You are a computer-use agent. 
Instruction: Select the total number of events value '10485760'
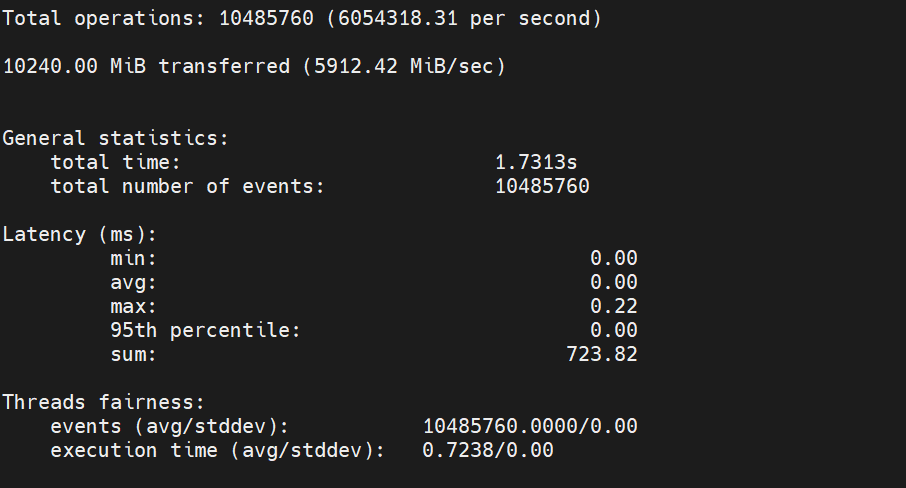543,187
